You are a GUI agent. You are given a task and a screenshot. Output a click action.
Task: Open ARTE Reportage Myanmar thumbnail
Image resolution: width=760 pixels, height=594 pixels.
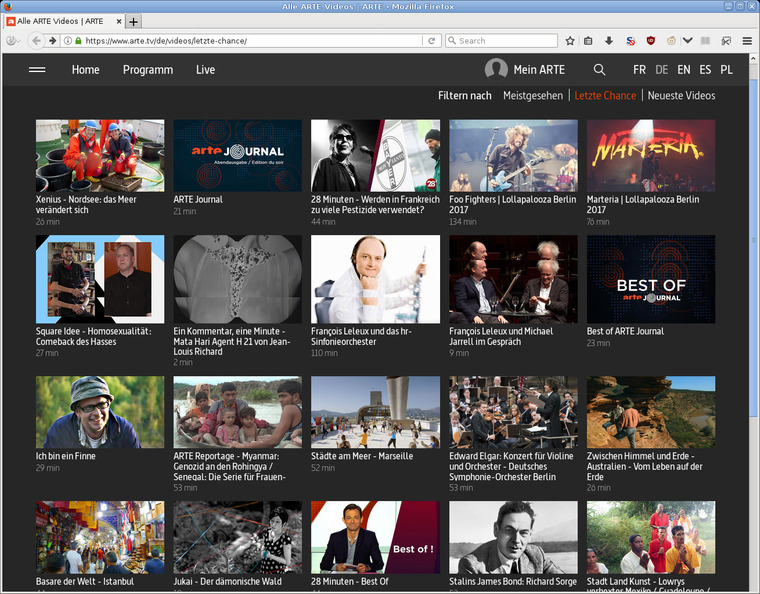point(238,412)
